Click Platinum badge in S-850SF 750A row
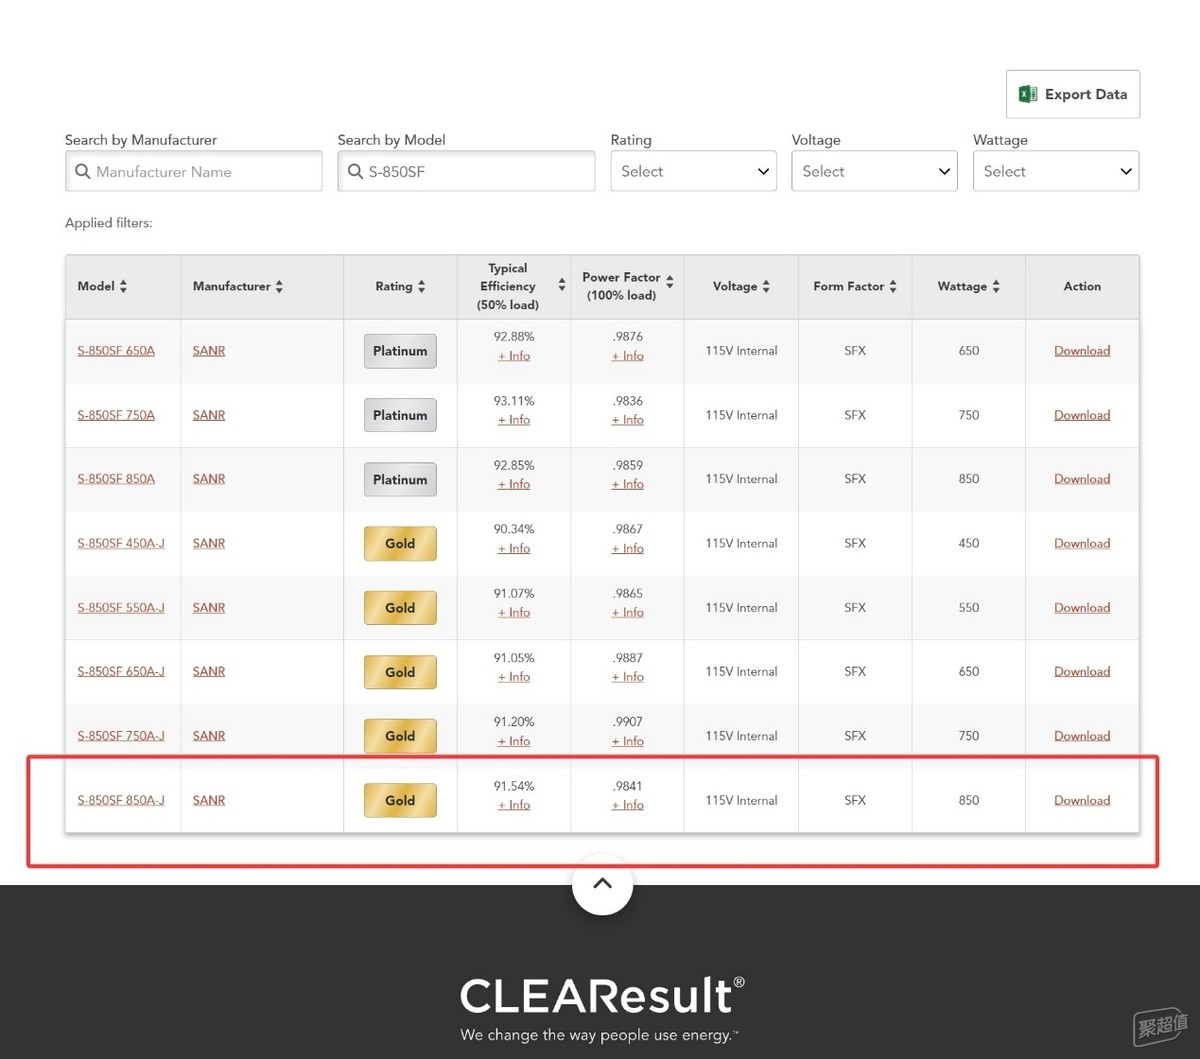The height and width of the screenshot is (1059, 1200). (400, 415)
